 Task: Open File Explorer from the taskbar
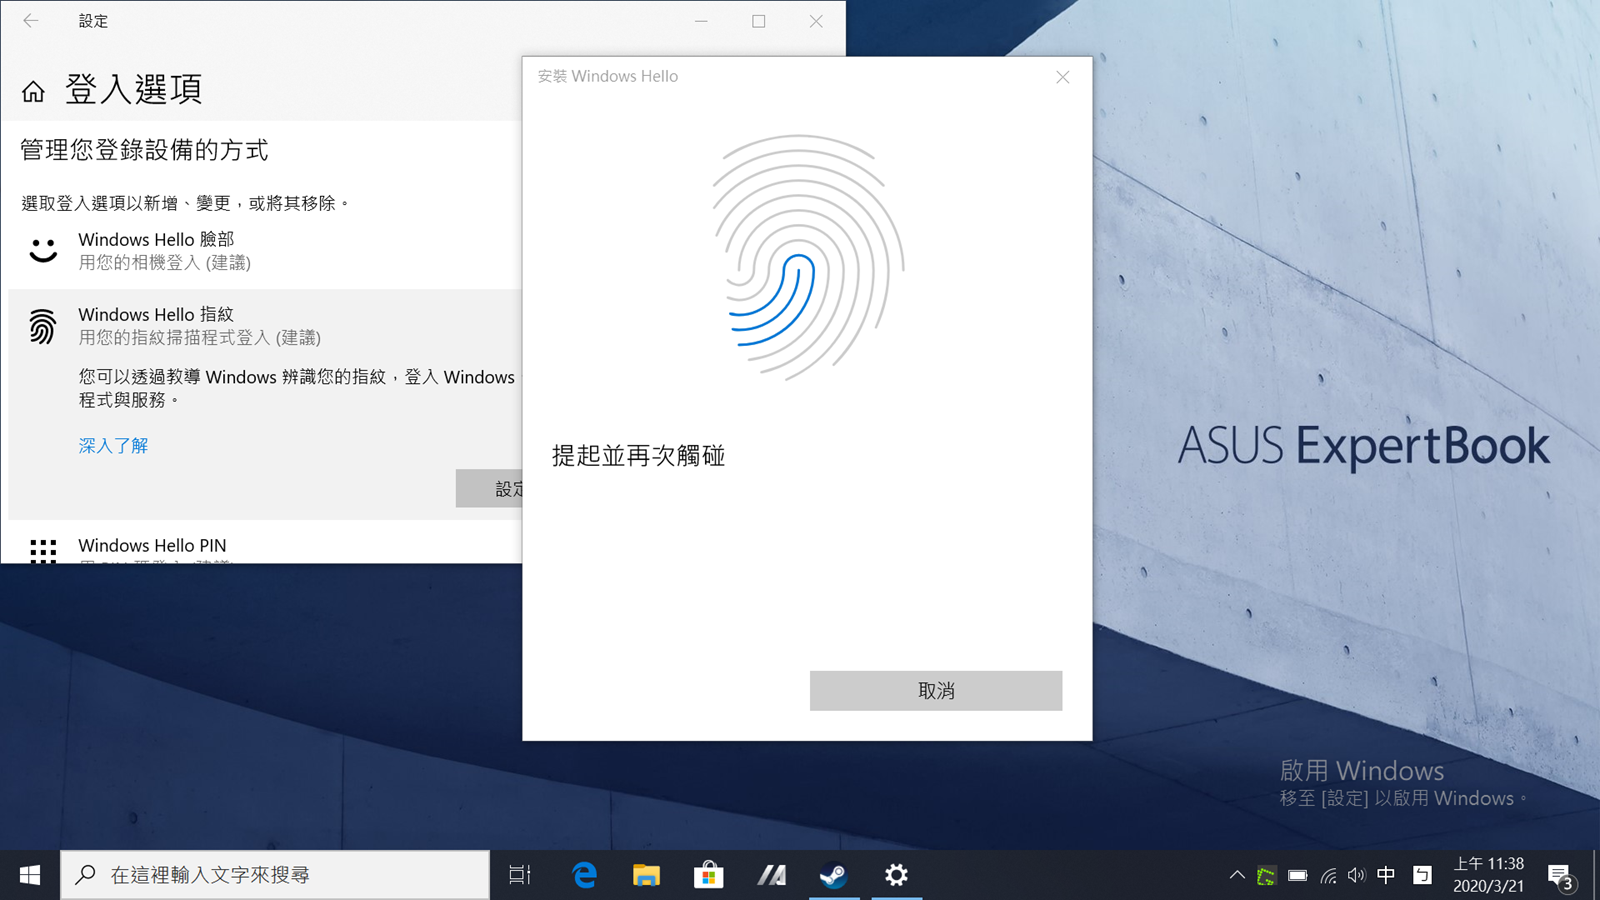pyautogui.click(x=645, y=874)
